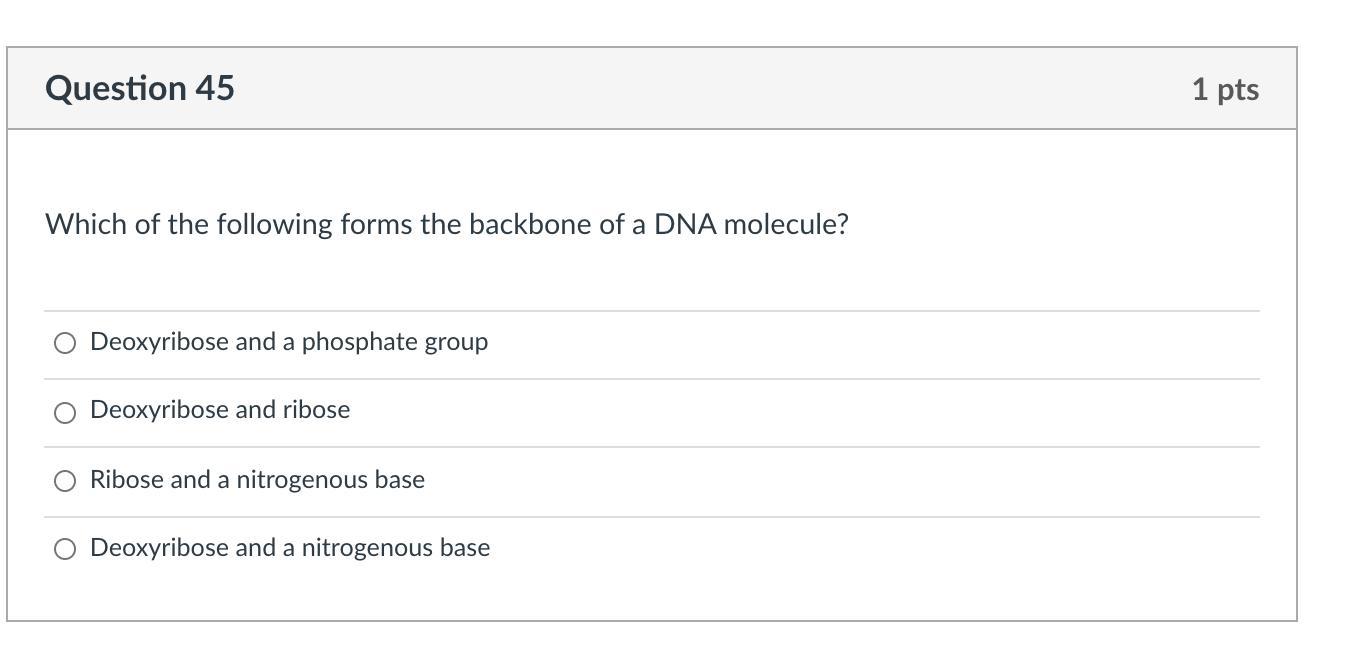Click the question text starting "Which of the following"
Screen dimensions: 1366x656
tap(446, 224)
